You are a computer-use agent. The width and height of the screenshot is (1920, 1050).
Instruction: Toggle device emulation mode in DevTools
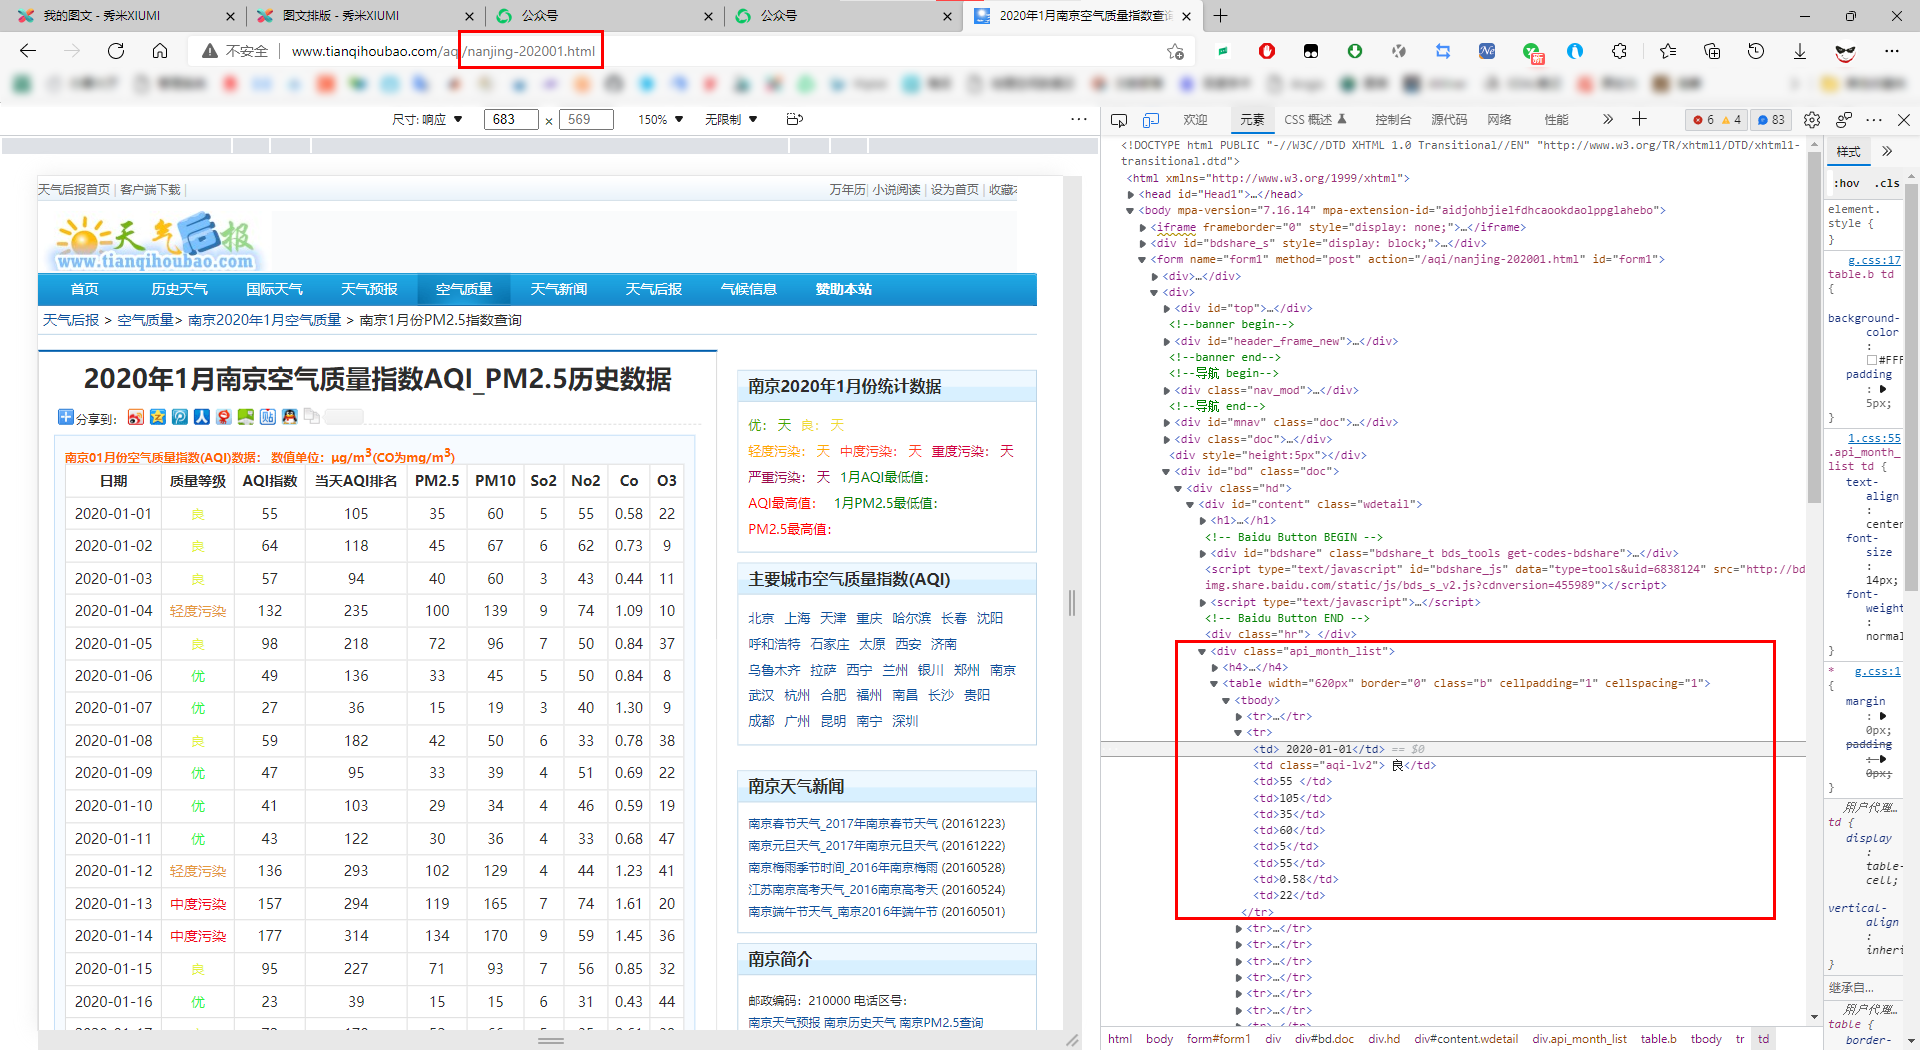1151,120
